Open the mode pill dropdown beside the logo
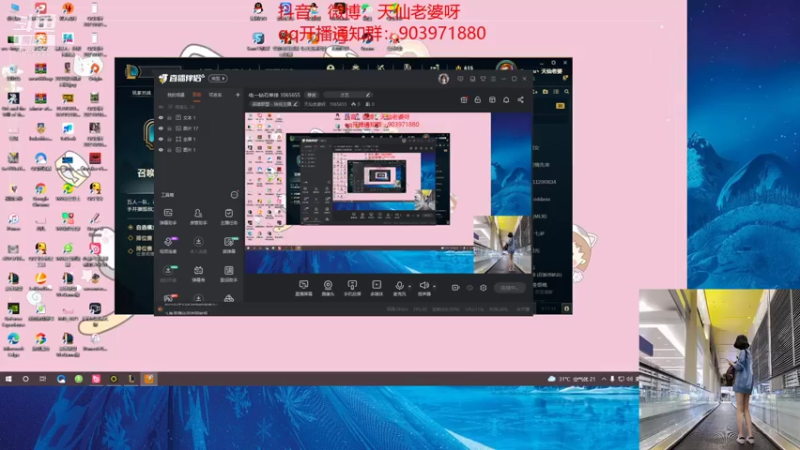The image size is (800, 450). click(x=218, y=79)
